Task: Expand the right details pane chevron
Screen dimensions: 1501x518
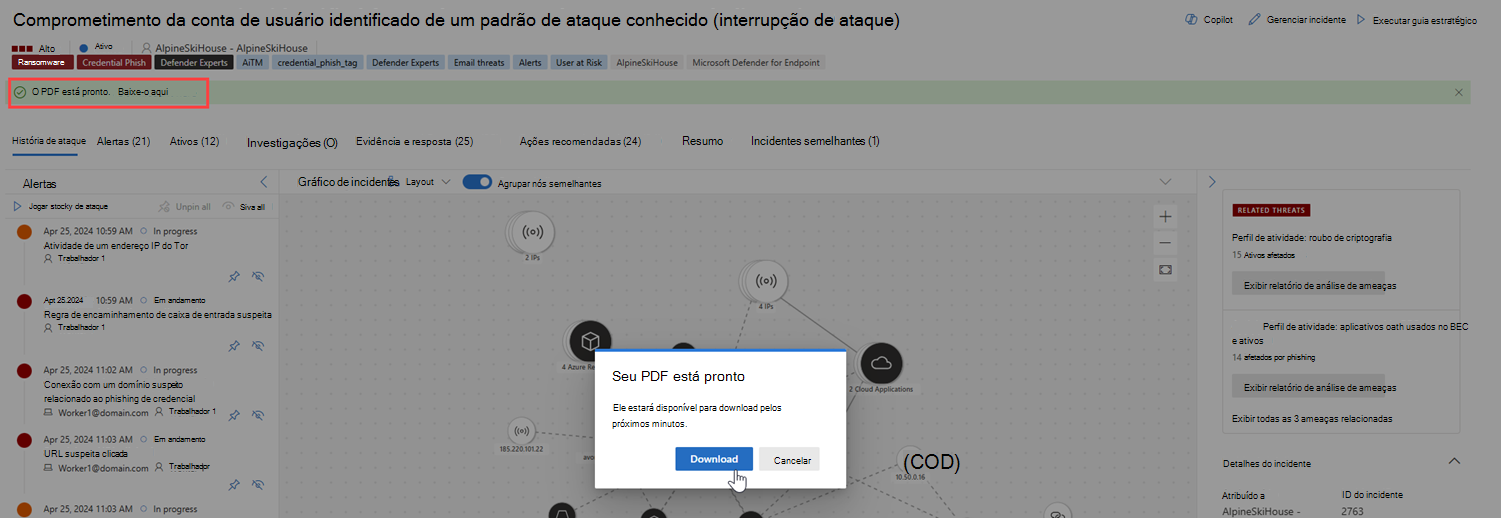Action: tap(1211, 182)
